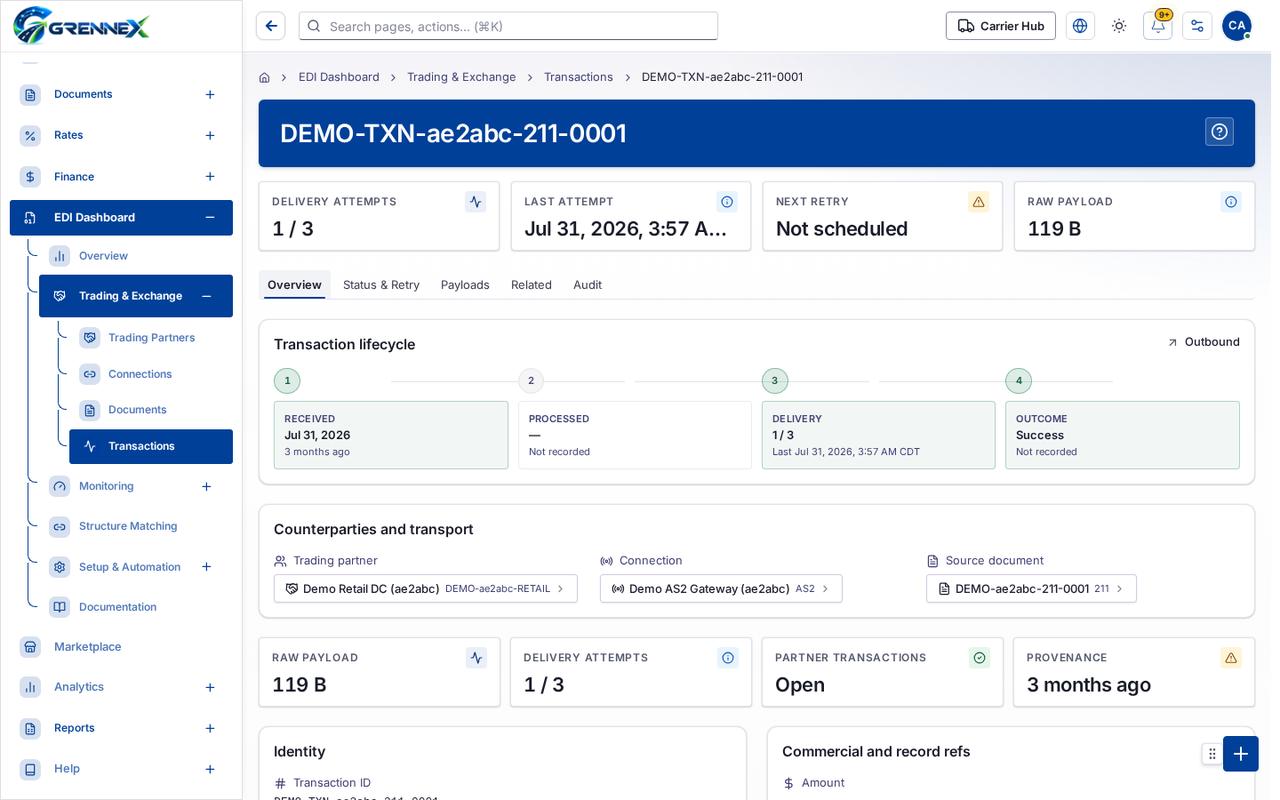This screenshot has height=800, width=1280.
Task: Open the CA user avatar menu
Action: (x=1237, y=26)
